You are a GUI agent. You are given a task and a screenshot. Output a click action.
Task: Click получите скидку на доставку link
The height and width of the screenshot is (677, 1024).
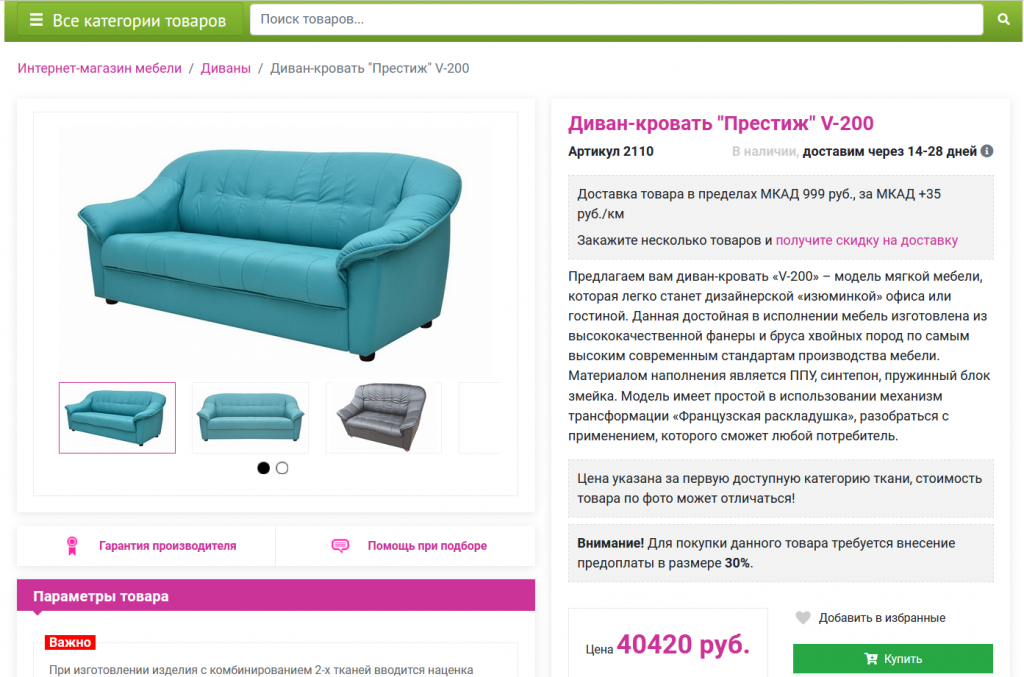coord(867,240)
